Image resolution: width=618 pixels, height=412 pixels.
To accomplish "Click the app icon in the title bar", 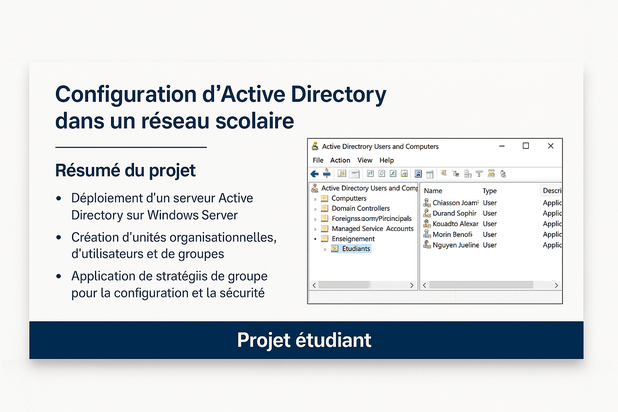I will [315, 146].
